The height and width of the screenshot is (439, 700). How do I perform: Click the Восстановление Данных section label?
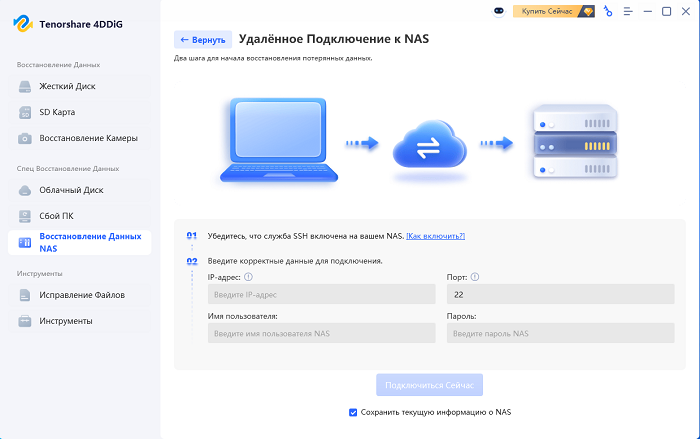(58, 65)
